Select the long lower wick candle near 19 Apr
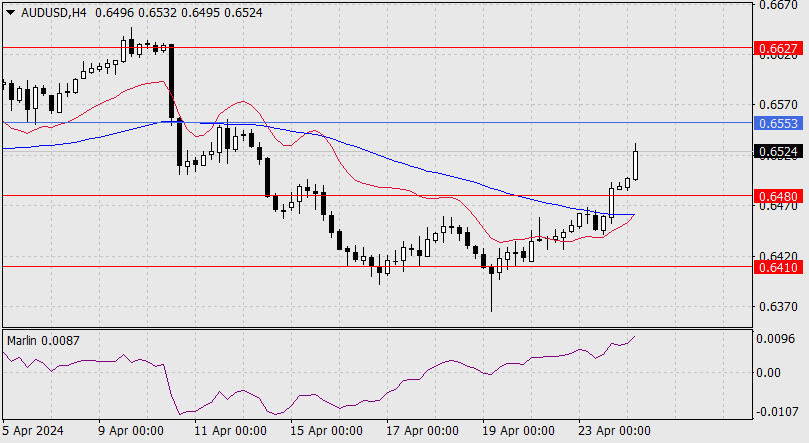Image resolution: width=809 pixels, height=443 pixels. coord(491,286)
